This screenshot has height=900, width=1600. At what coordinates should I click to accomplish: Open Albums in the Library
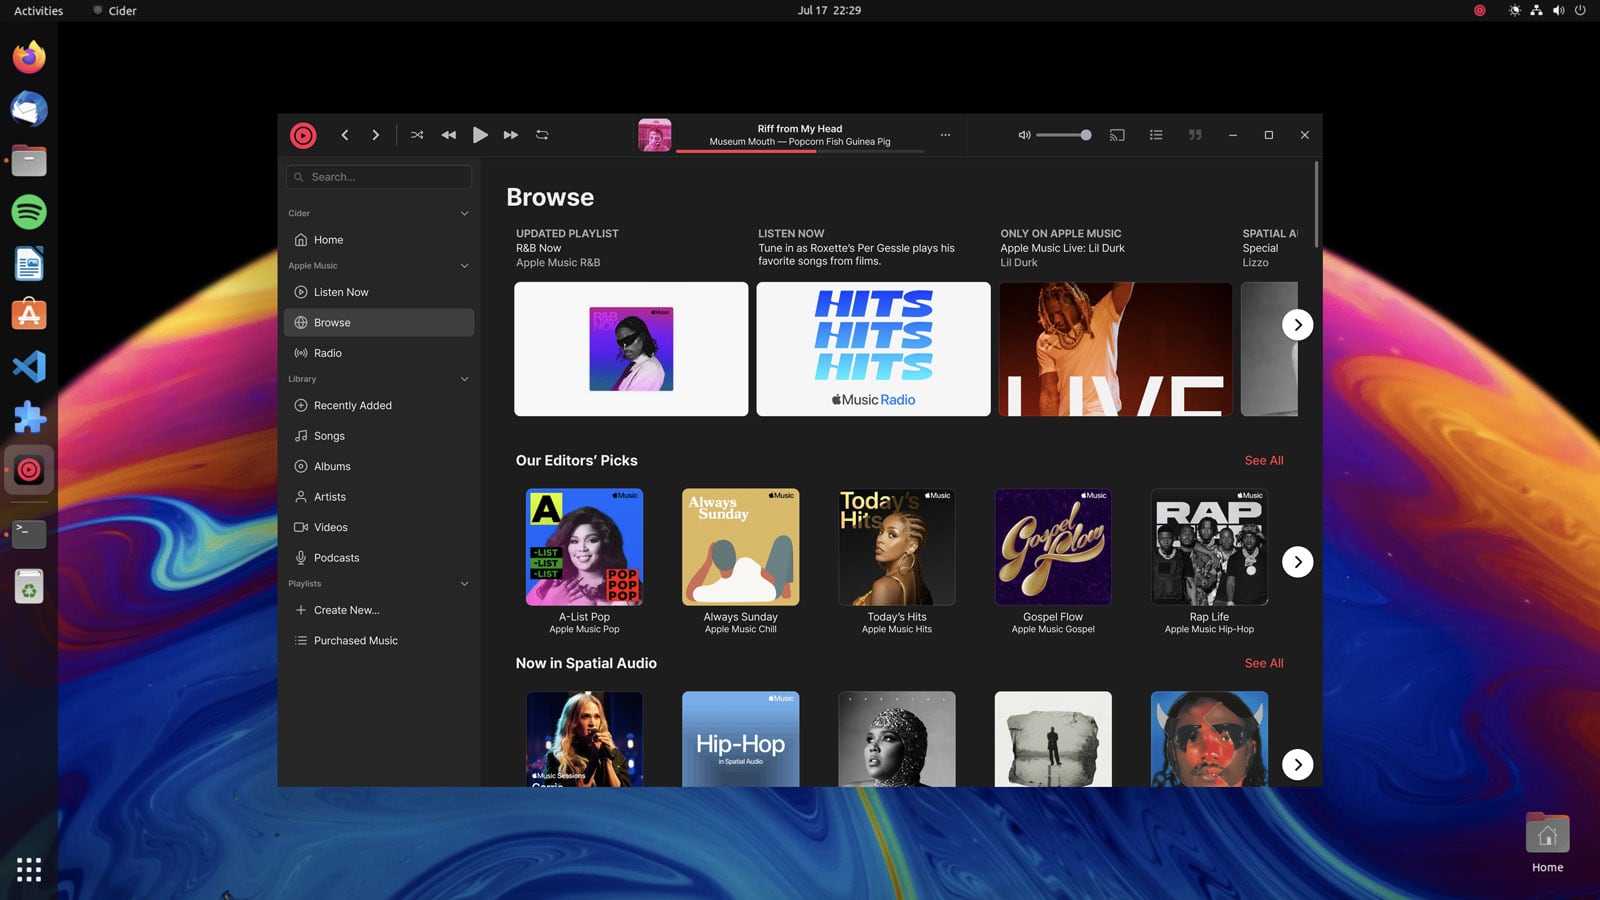click(x=379, y=466)
